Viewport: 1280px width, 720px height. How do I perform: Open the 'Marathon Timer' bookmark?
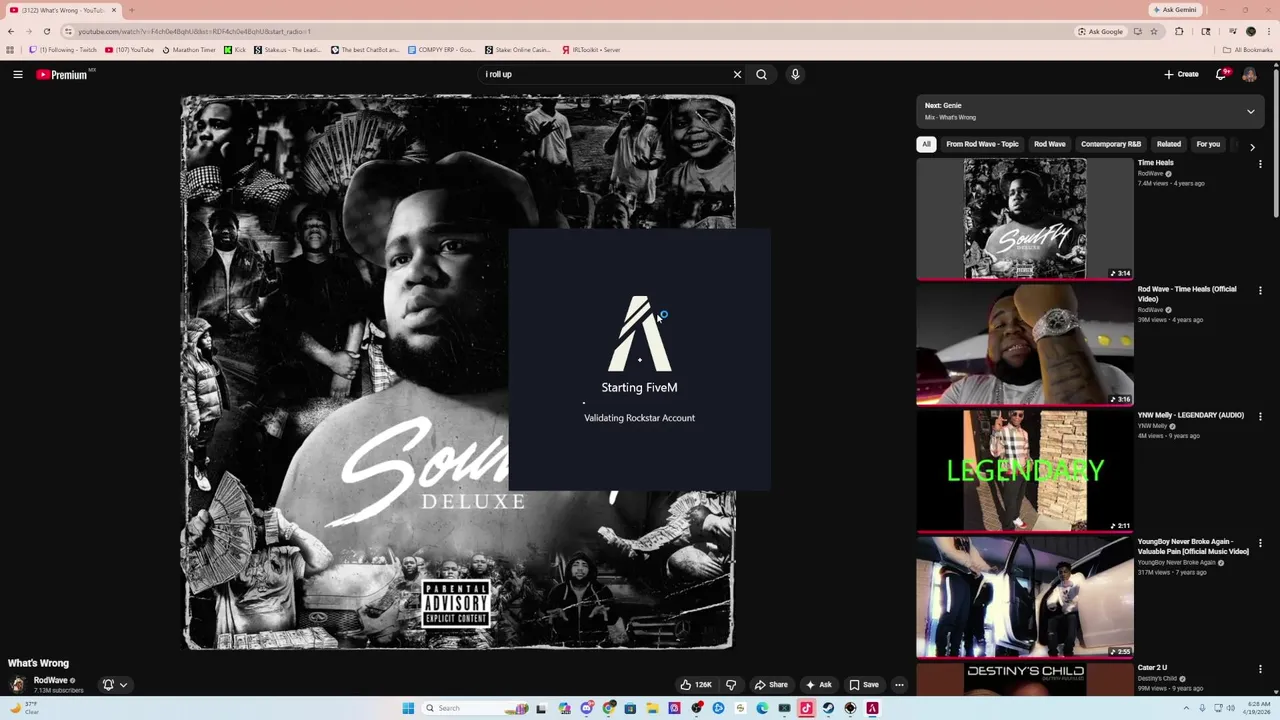coord(189,50)
